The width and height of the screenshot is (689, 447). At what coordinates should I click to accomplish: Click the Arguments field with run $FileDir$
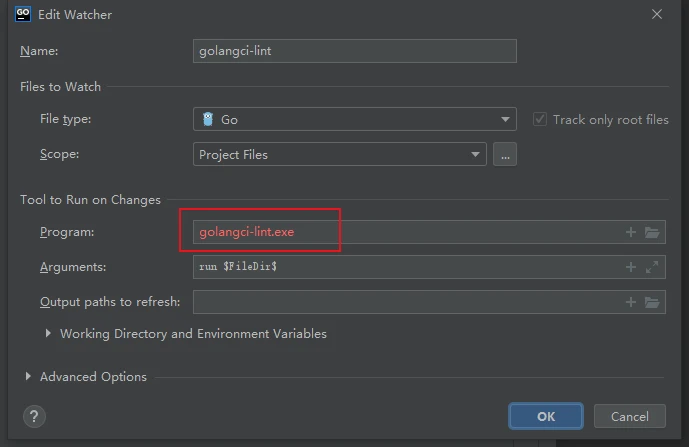pos(429,267)
